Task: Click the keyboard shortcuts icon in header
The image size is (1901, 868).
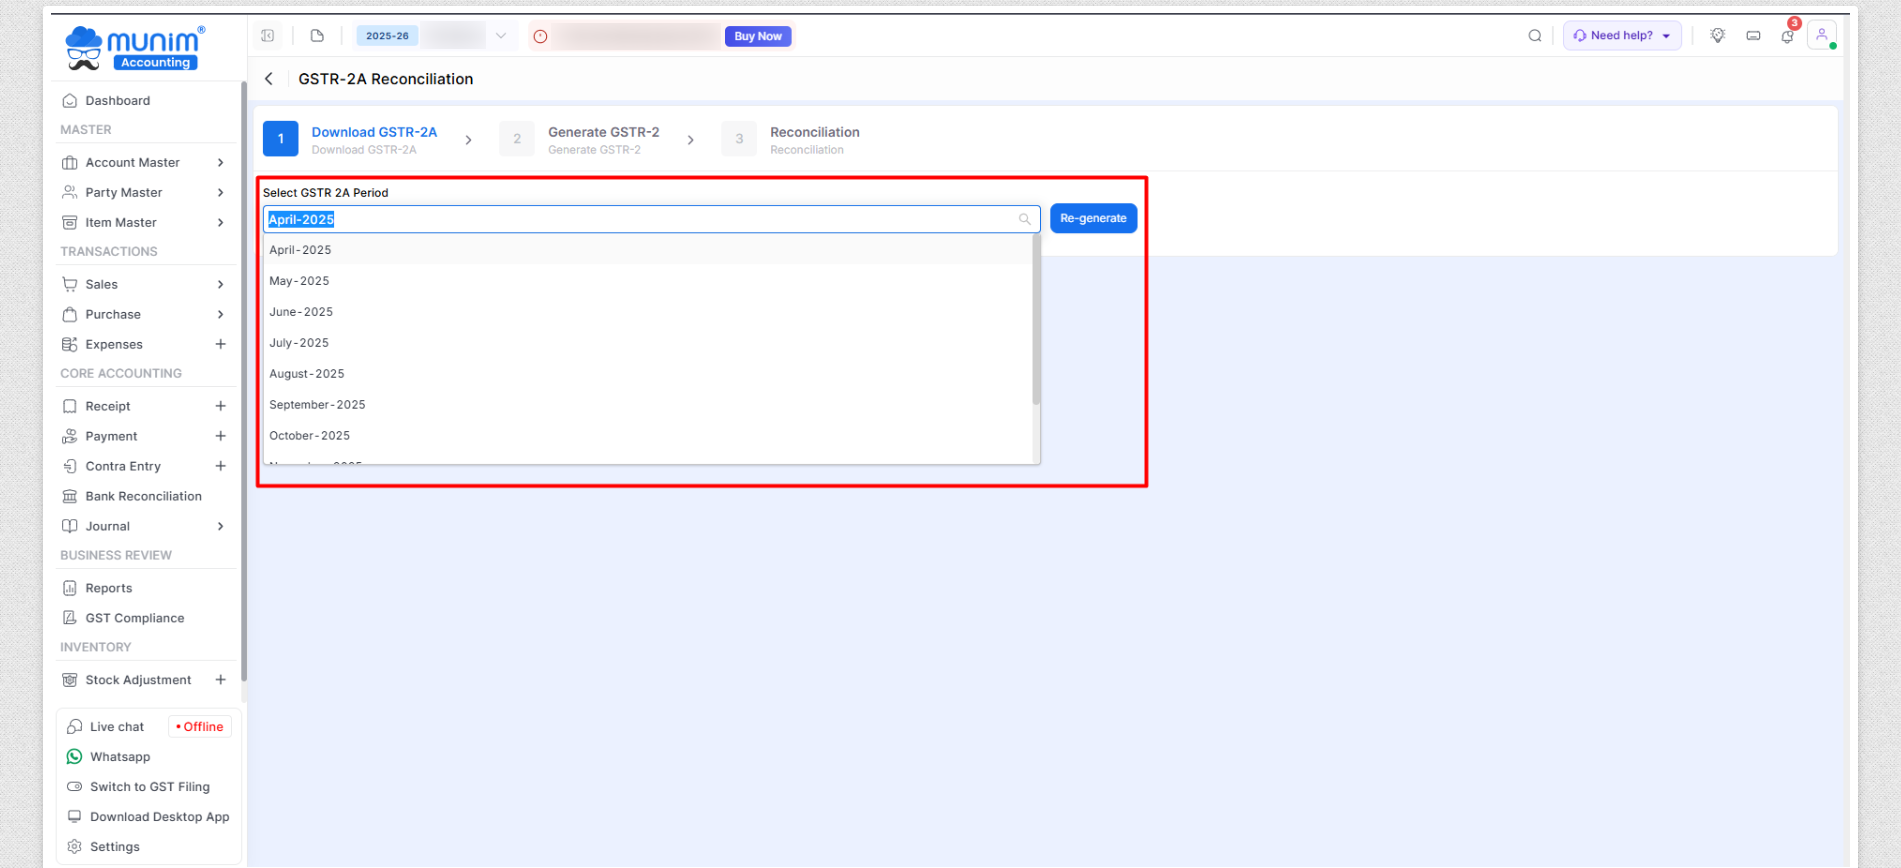Action: tap(1753, 36)
